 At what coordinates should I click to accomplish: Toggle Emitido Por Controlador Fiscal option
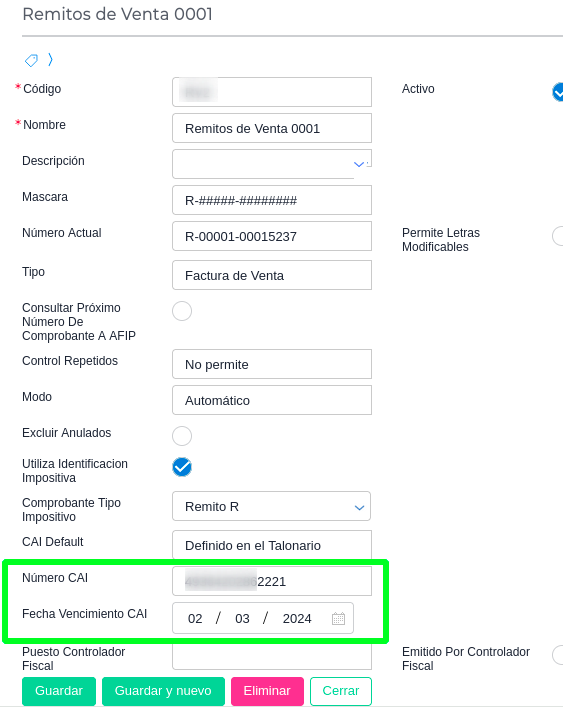558,655
